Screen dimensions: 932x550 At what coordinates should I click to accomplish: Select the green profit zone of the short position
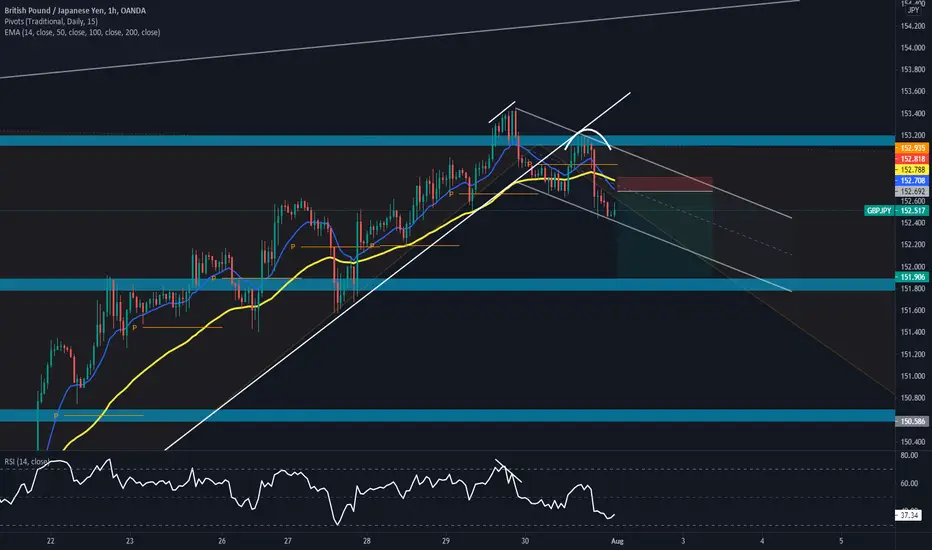click(665, 234)
